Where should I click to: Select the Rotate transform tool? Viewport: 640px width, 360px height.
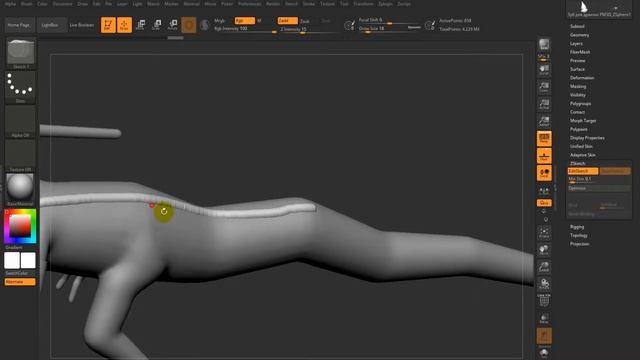coord(173,25)
